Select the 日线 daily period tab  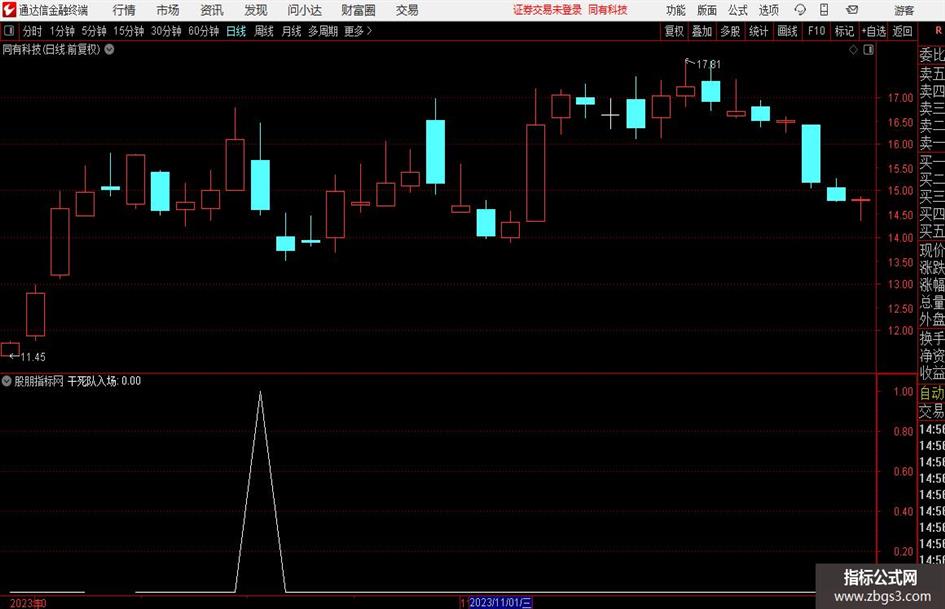(236, 31)
